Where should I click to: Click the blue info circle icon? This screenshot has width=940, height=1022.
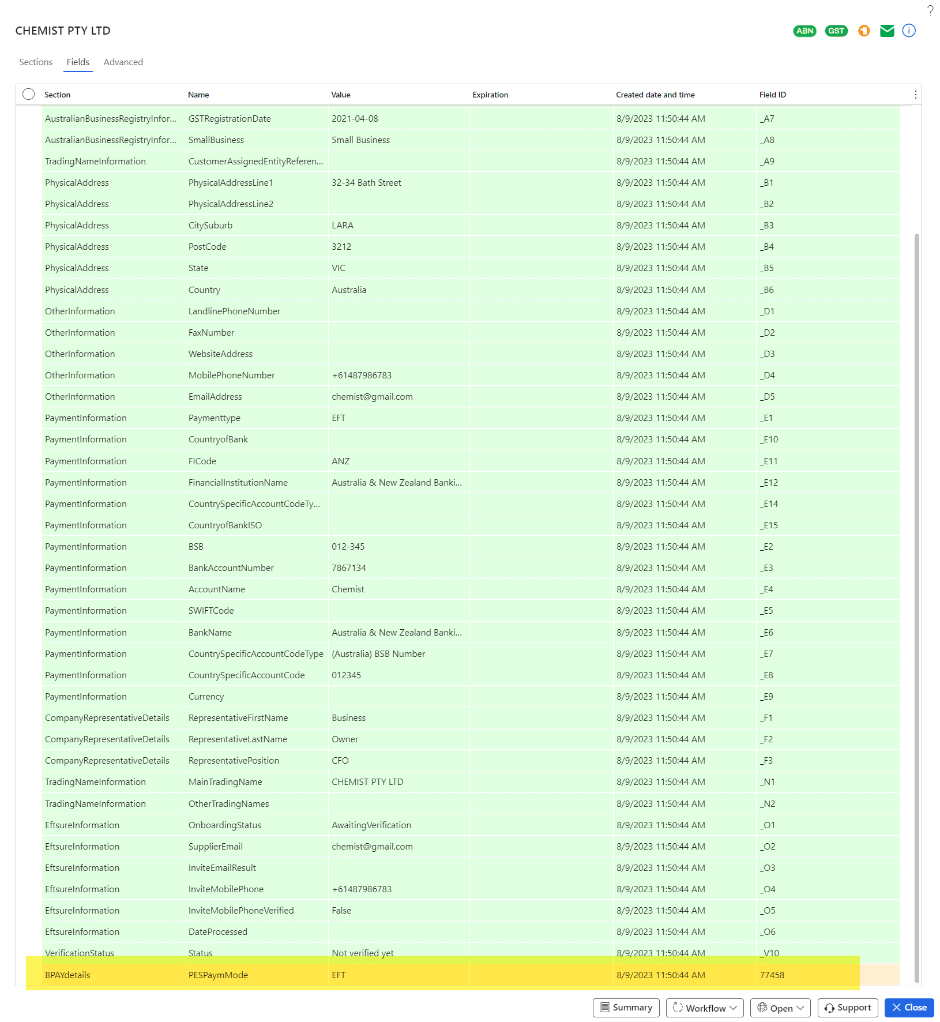pos(909,31)
